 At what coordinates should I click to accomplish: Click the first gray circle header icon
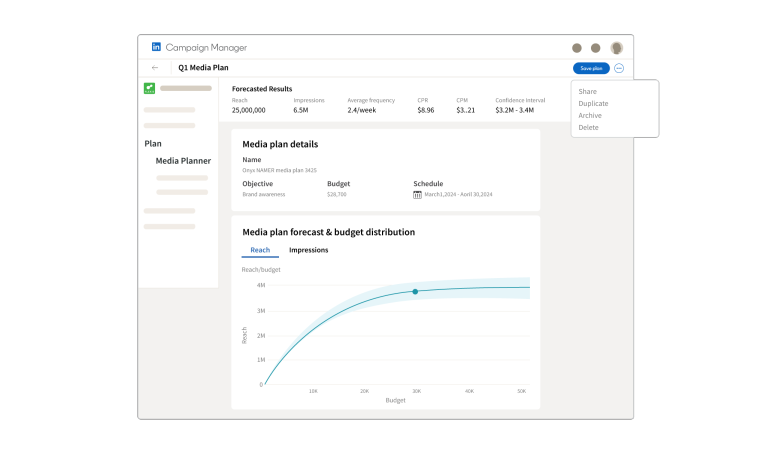point(576,47)
